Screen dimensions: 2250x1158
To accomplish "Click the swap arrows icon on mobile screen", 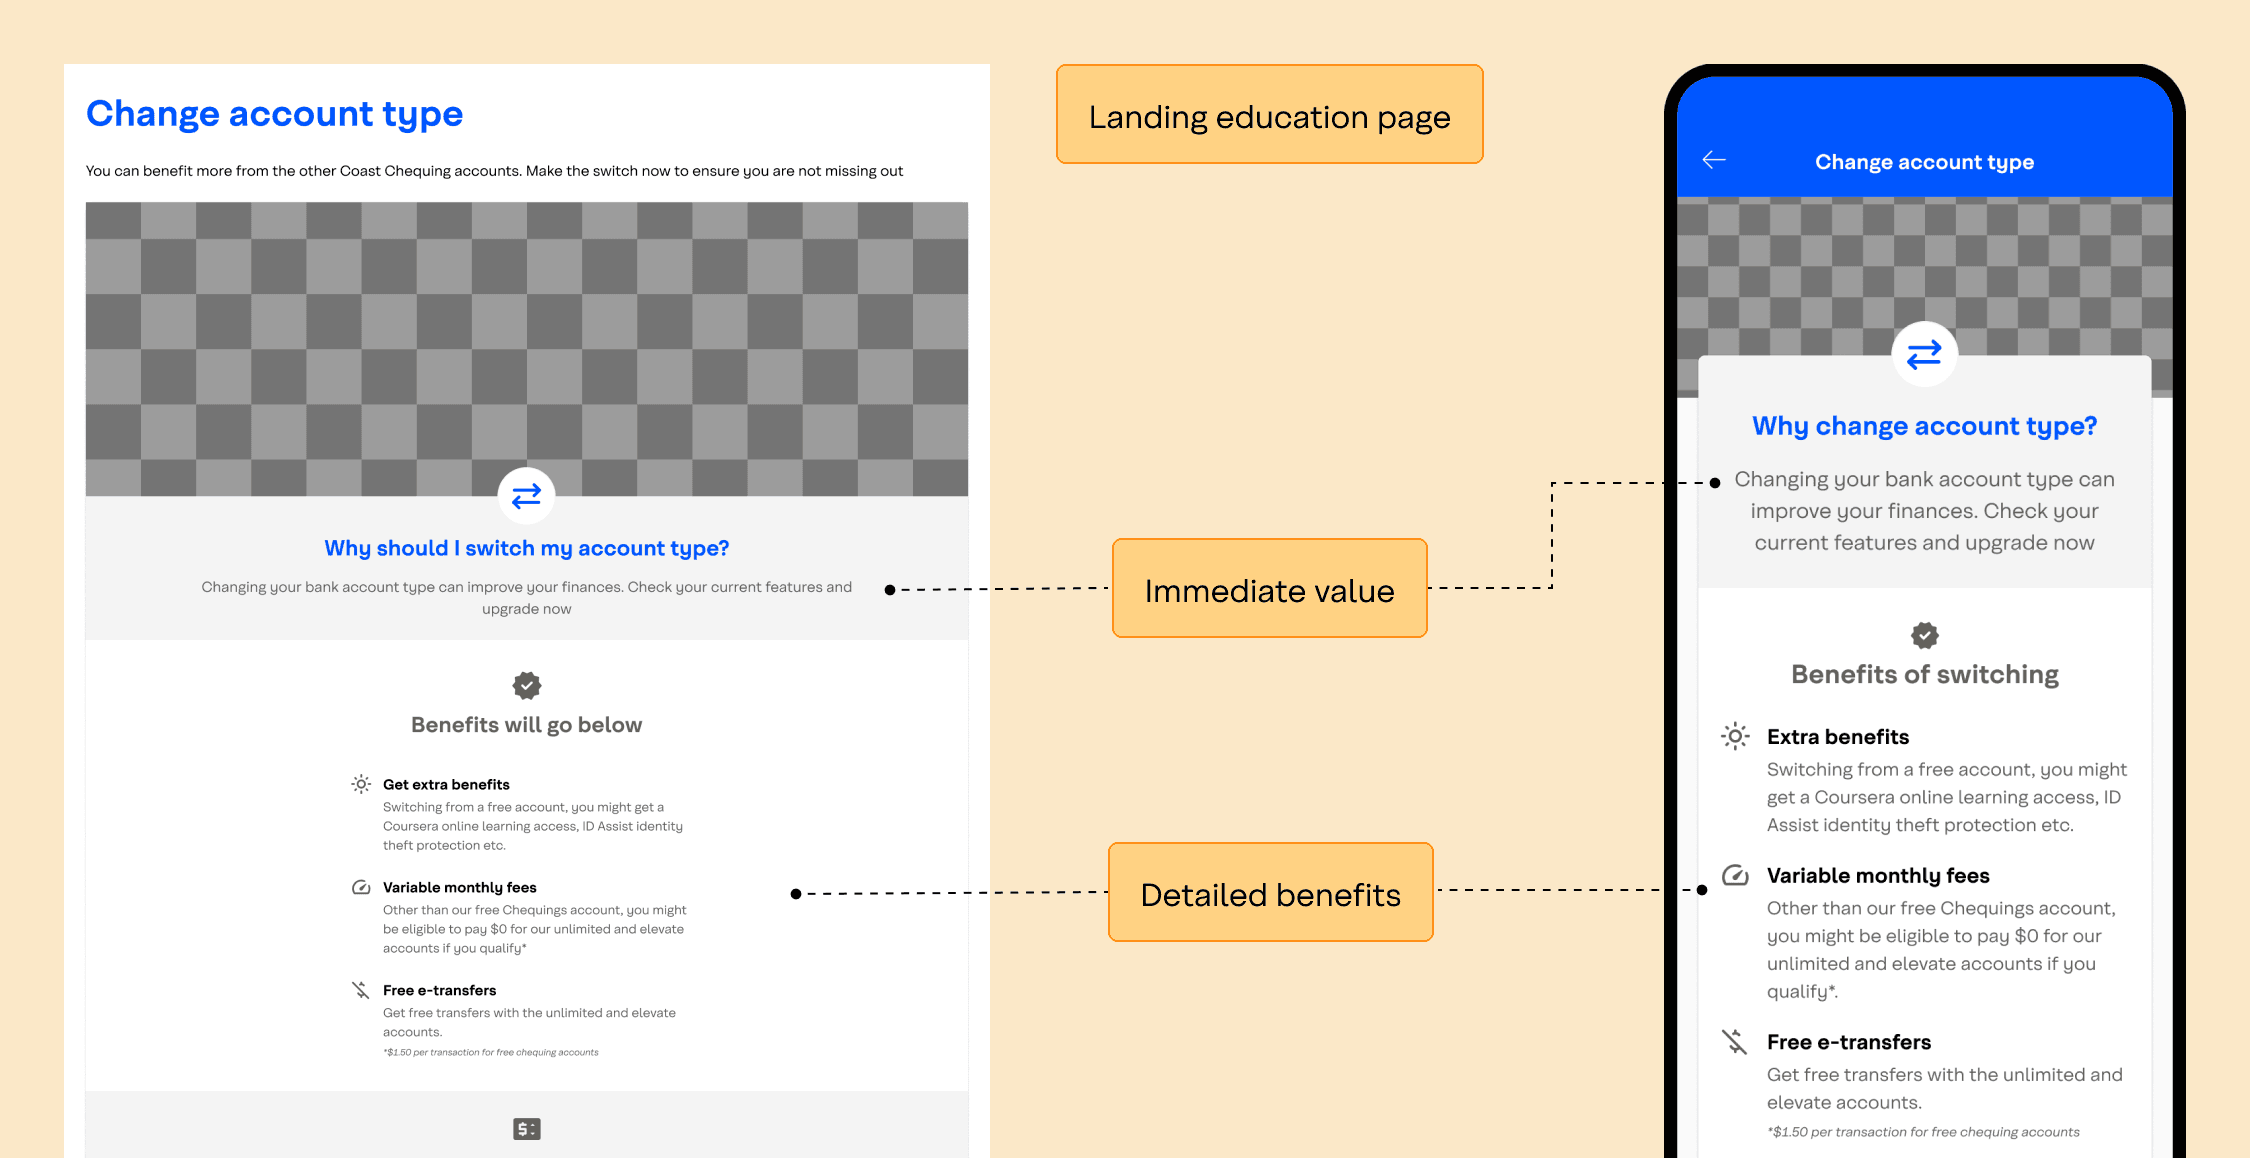I will pos(1924,354).
